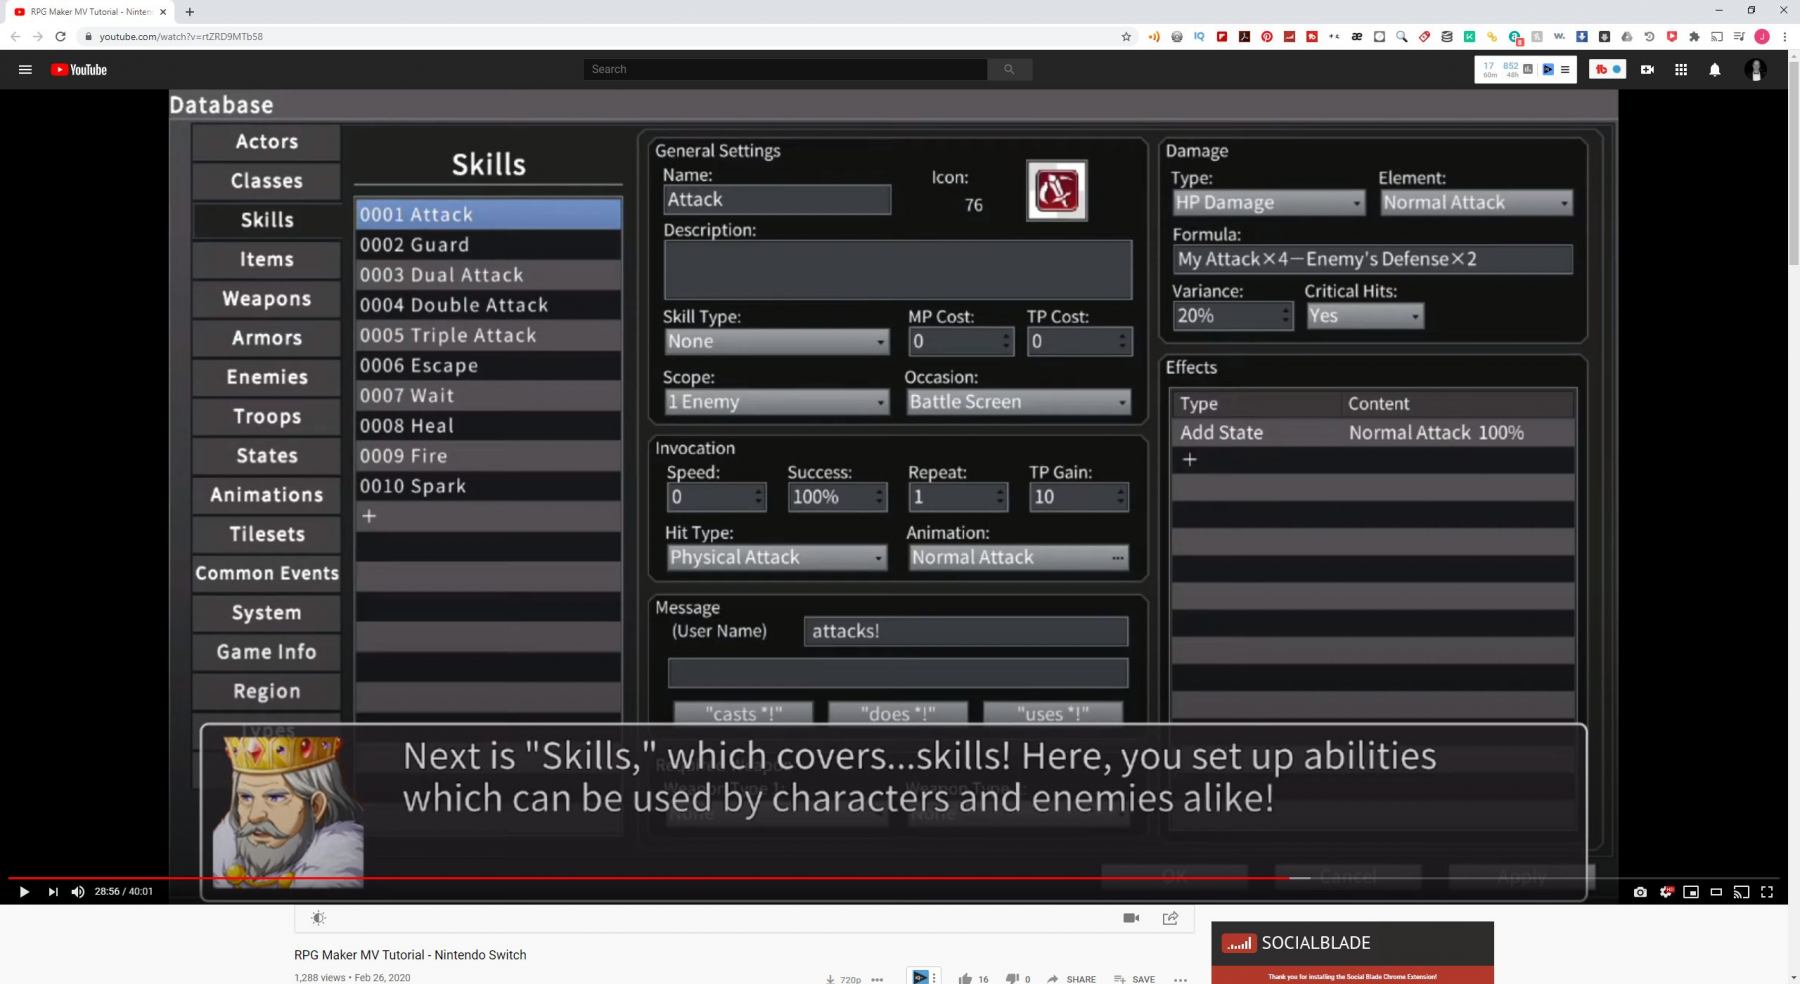Image resolution: width=1800 pixels, height=984 pixels.
Task: Open the Chrome three-dot menu
Action: [1784, 36]
